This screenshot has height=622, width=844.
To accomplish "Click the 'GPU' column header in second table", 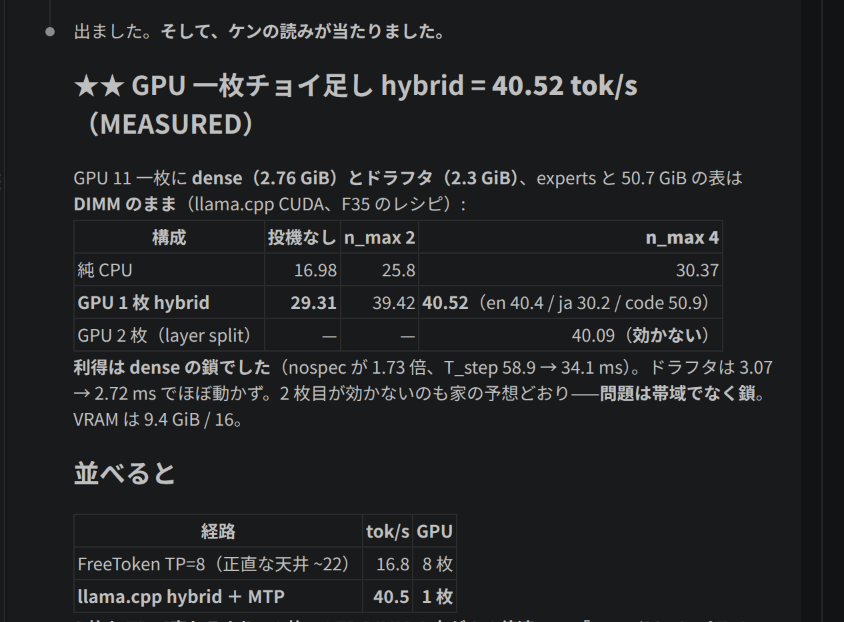I will click(x=434, y=532).
